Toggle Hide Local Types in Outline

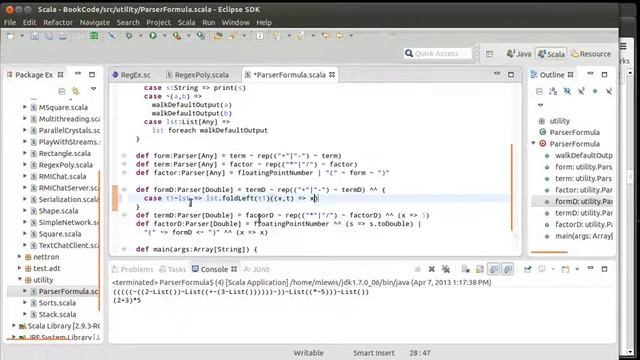pyautogui.click(x=609, y=91)
